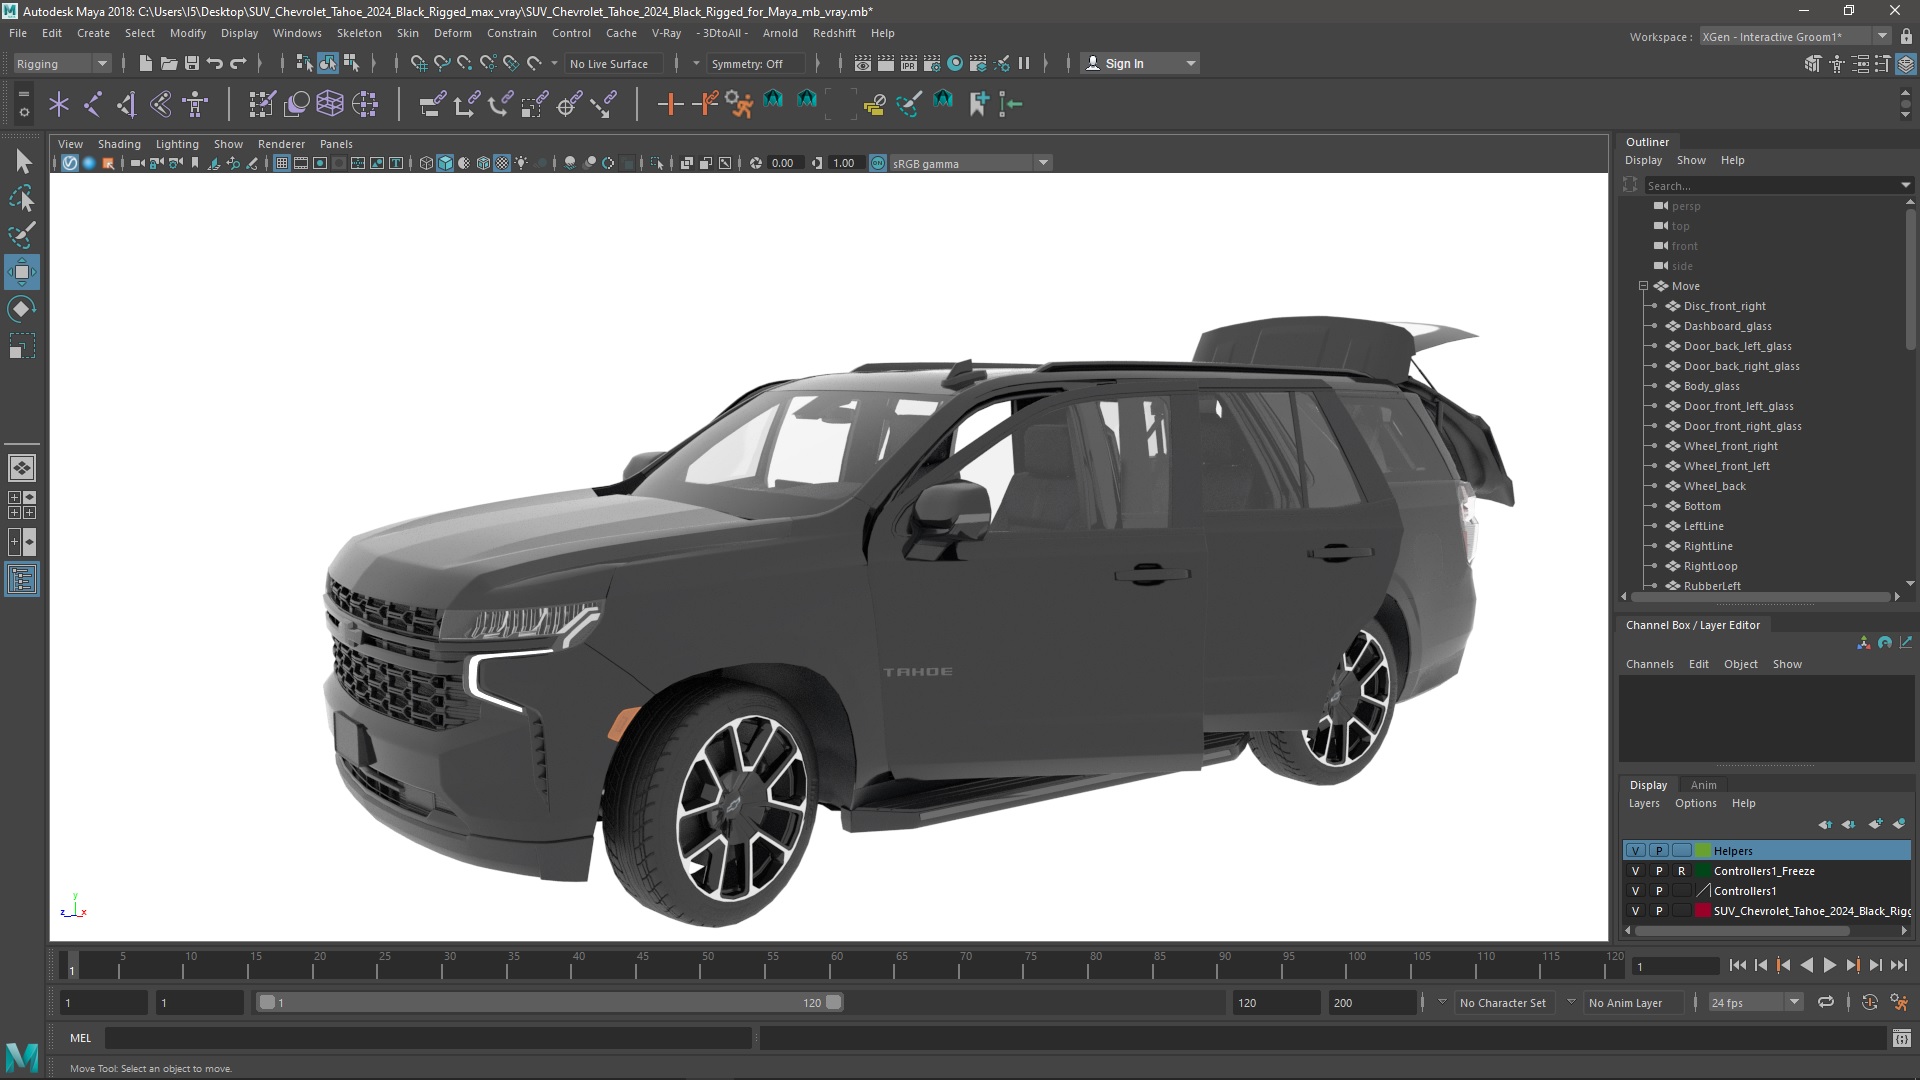The width and height of the screenshot is (1920, 1080).
Task: Click the Create new layer icon
Action: 1875,824
